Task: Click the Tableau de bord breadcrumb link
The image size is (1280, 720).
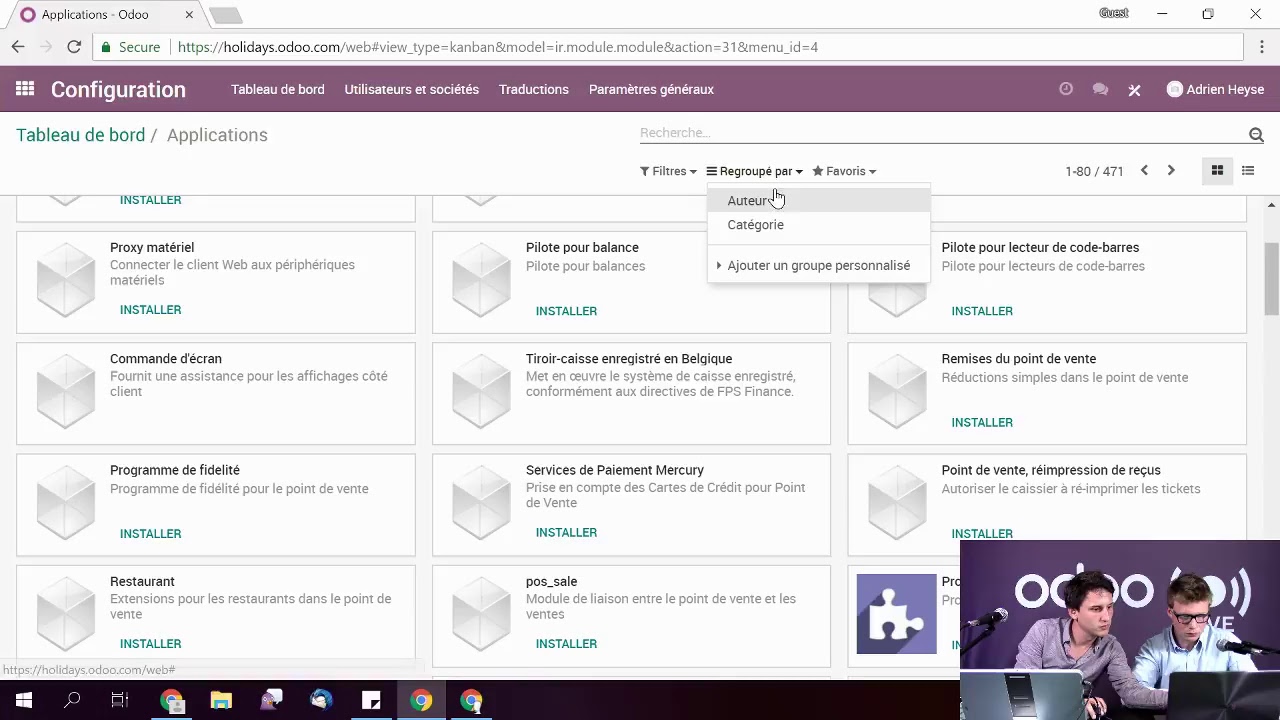Action: 80,135
